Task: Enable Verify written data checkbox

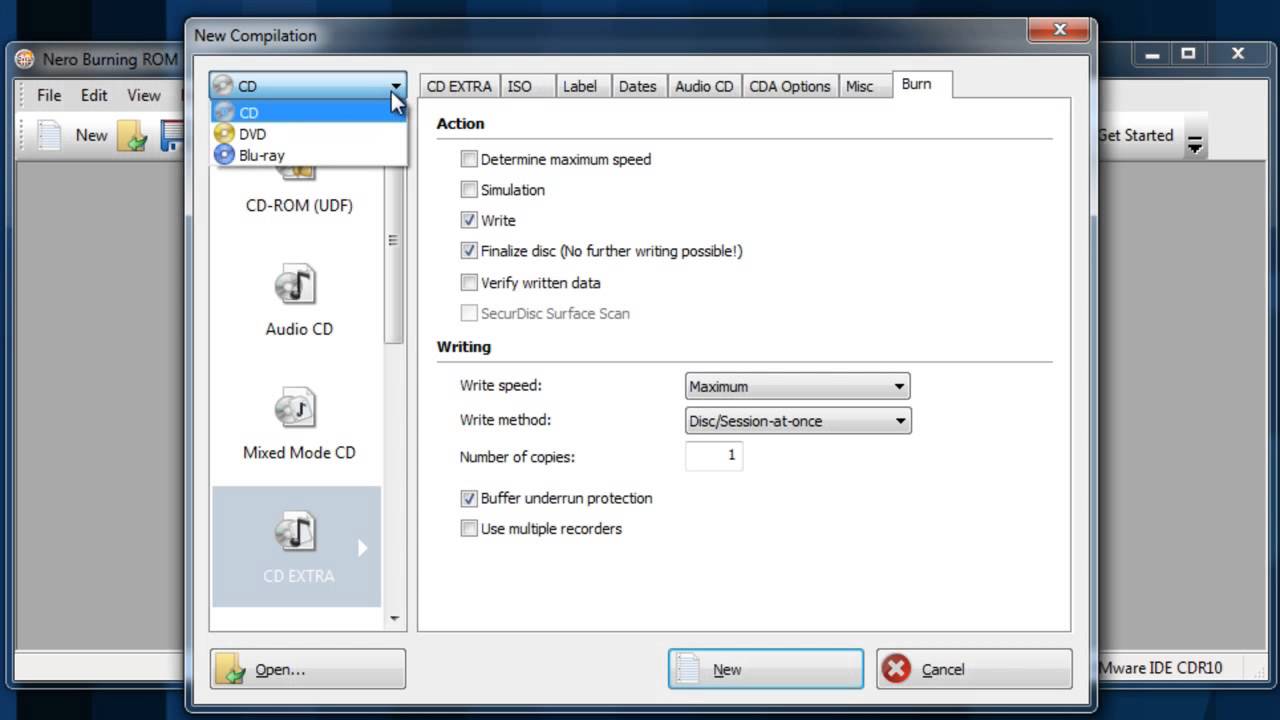Action: coord(469,283)
